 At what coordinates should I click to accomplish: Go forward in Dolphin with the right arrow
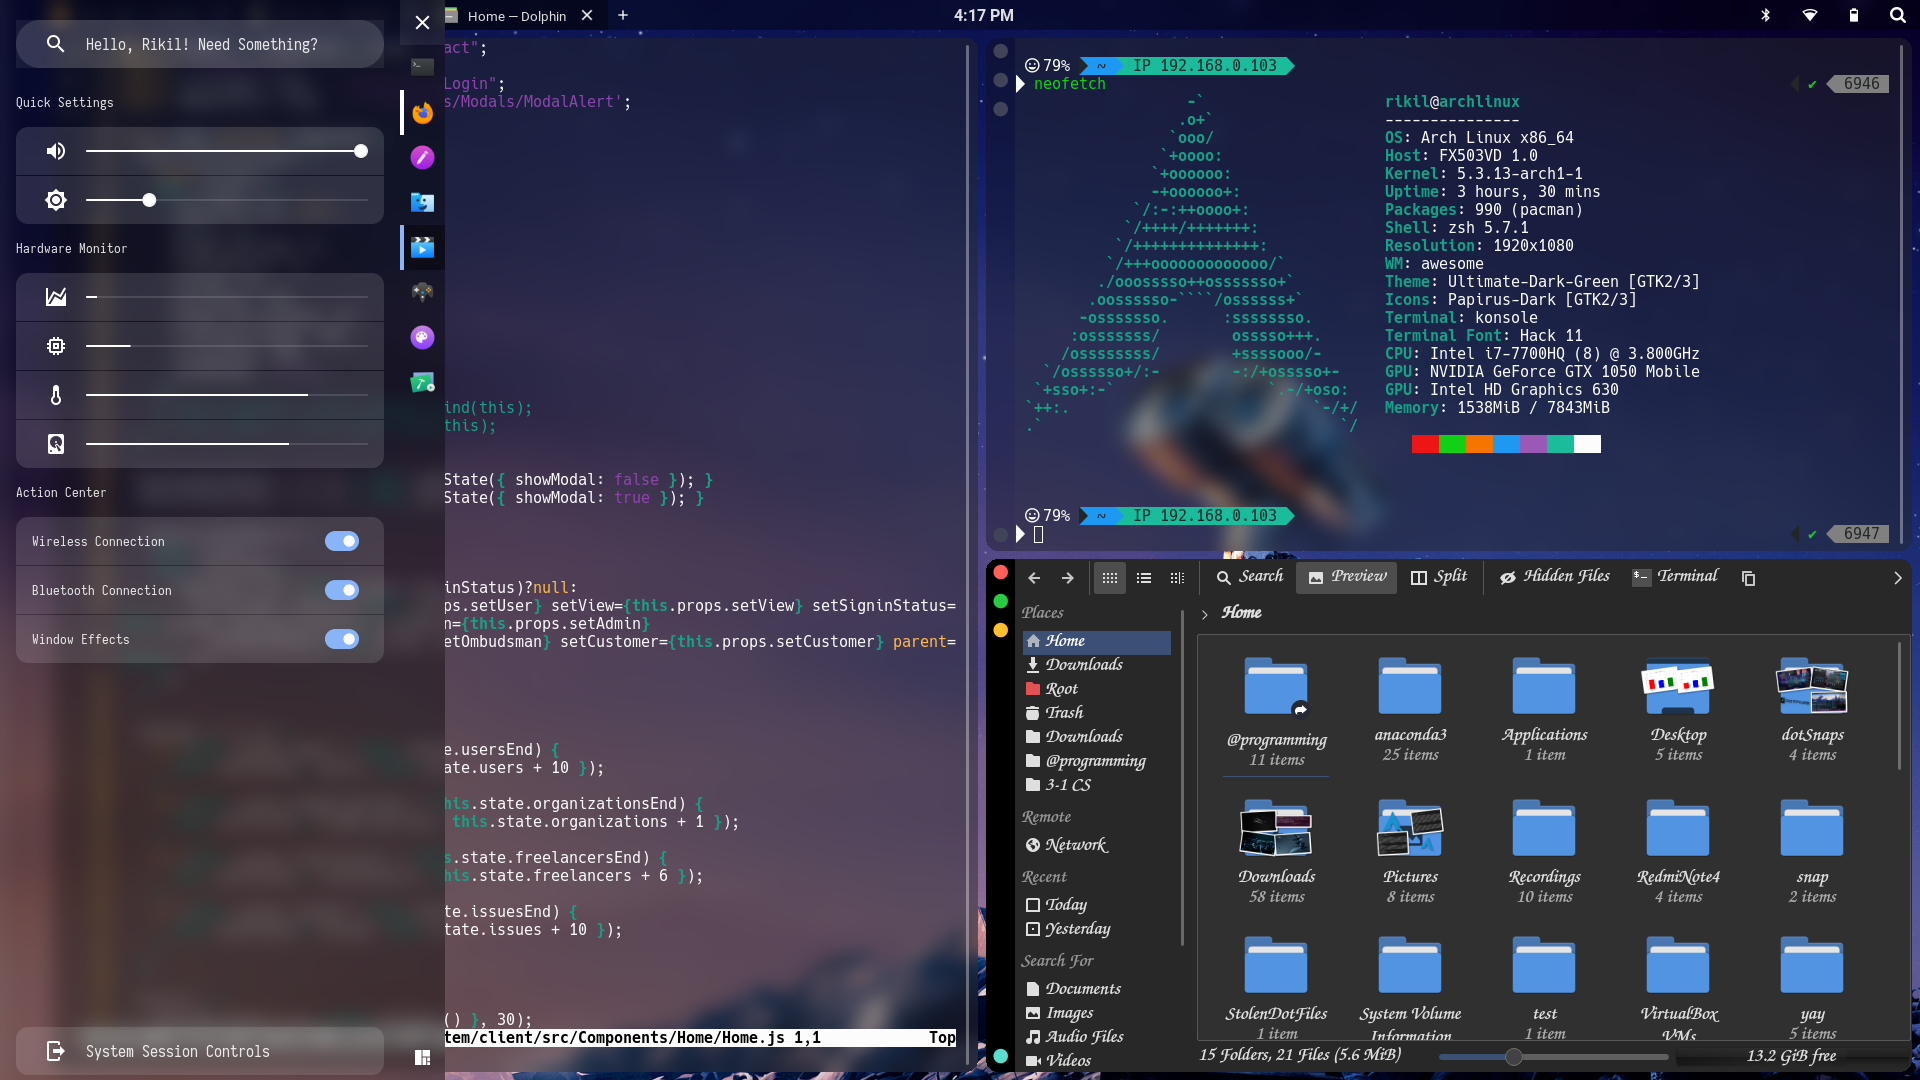tap(1068, 578)
